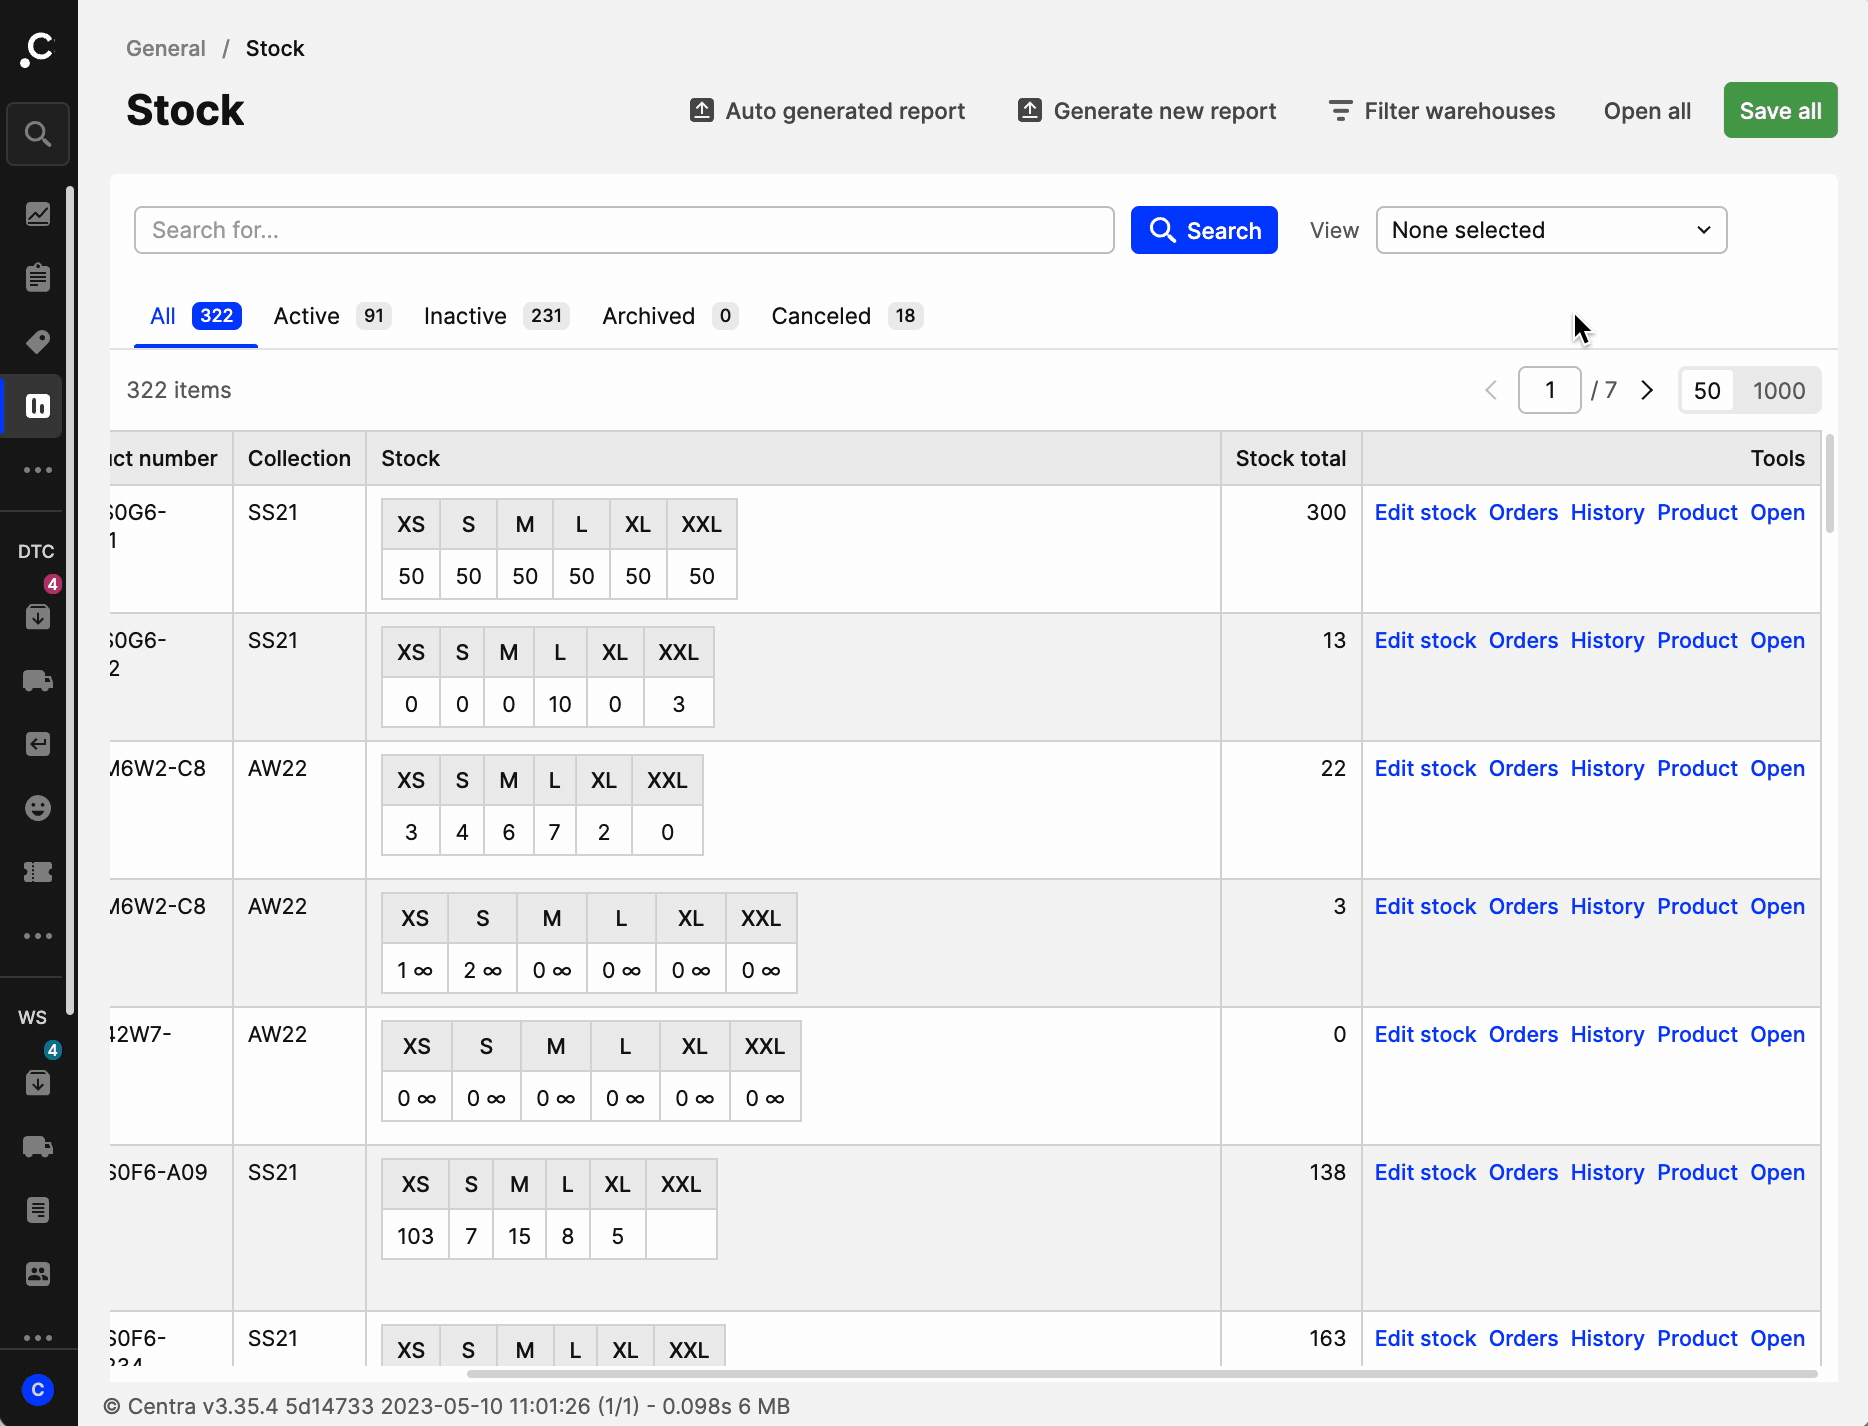The image size is (1868, 1426).
Task: Click the horizontal scrollbar below the table
Action: click(1140, 1374)
